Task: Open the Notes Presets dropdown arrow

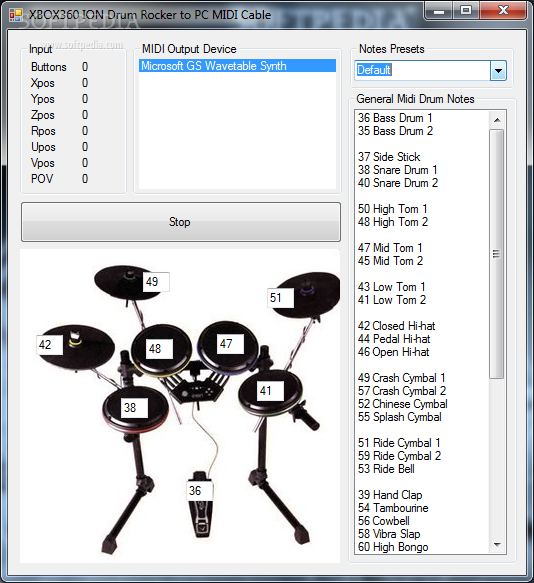Action: click(x=498, y=70)
